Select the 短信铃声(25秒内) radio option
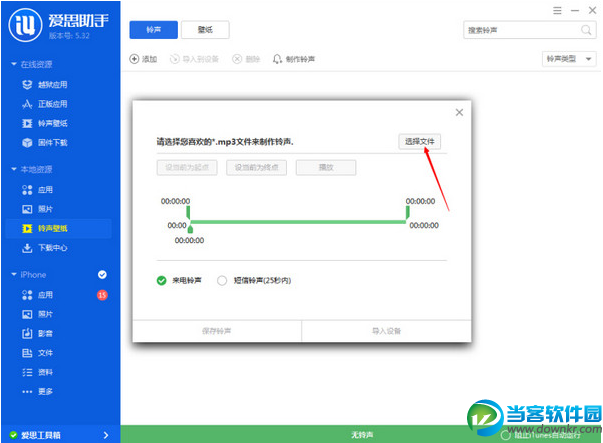This screenshot has height=443, width=603. 222,281
